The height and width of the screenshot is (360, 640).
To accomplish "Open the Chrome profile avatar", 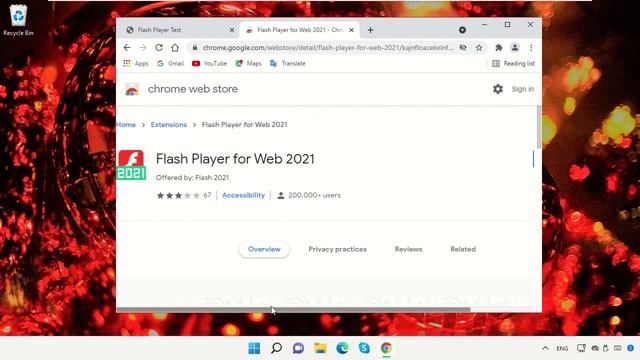I will coord(515,48).
